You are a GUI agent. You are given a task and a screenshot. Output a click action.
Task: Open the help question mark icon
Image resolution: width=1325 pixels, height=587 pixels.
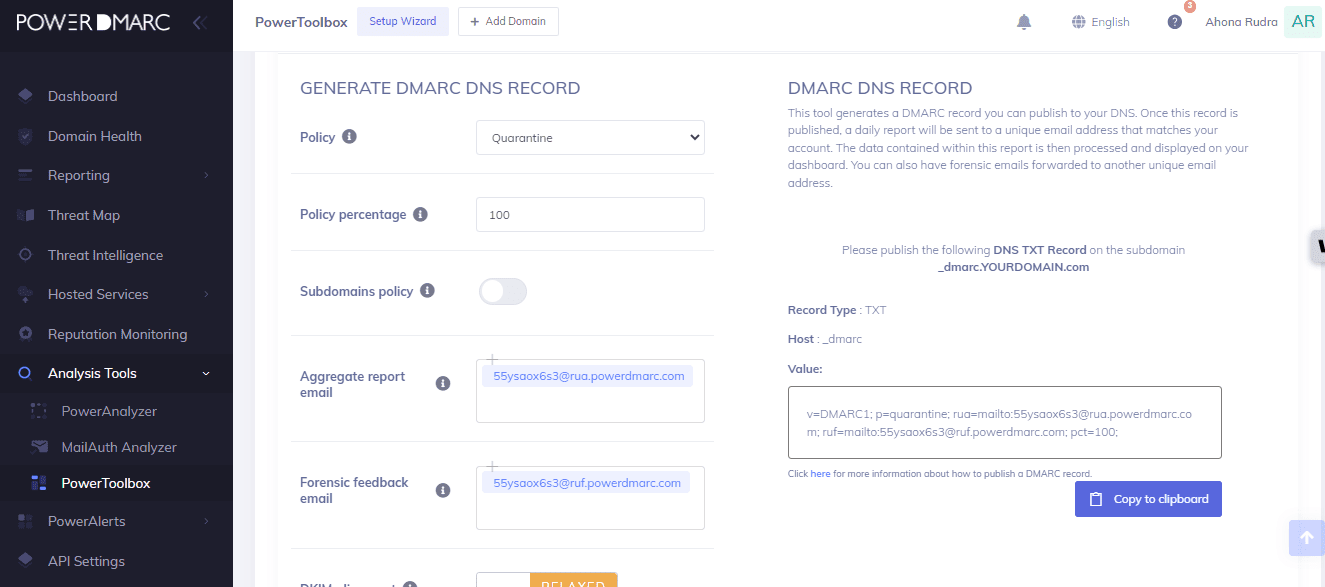click(x=1174, y=22)
